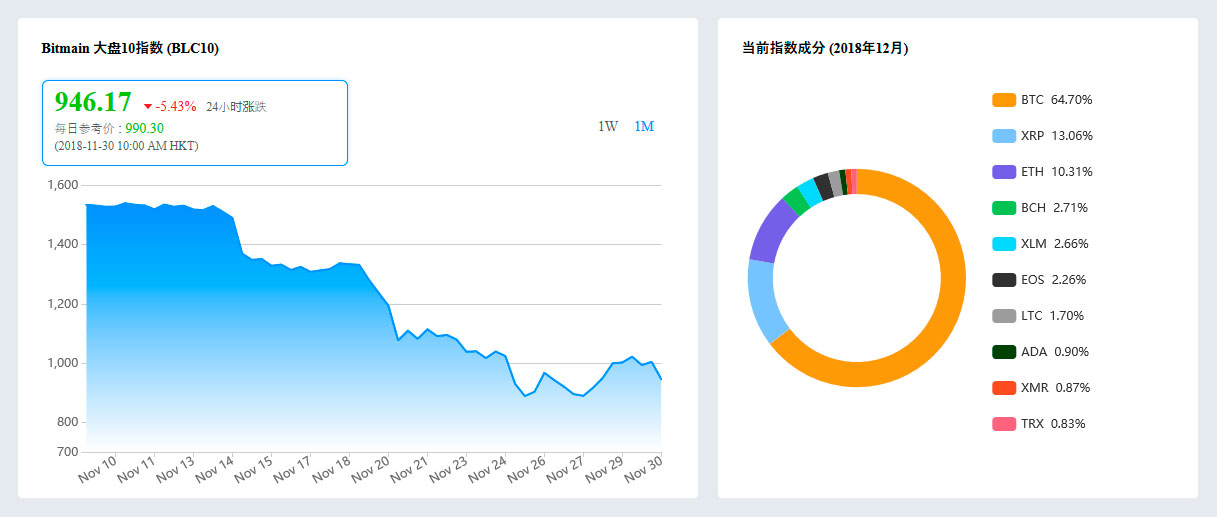Viewport: 1217px width, 517px height.
Task: Click the XLM 2.66% legend label
Action: (1055, 244)
